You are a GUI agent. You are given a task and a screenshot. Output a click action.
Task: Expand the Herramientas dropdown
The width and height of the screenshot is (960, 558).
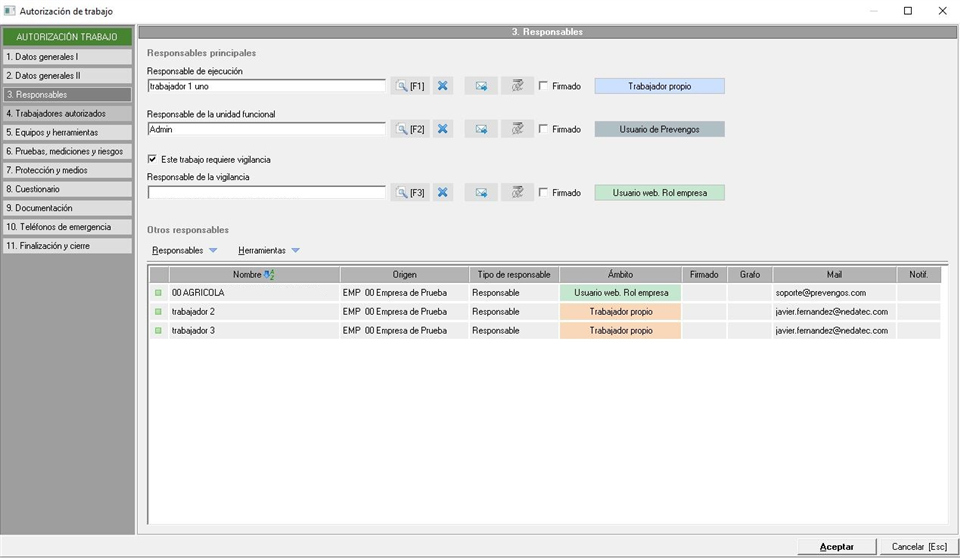[x=268, y=250]
